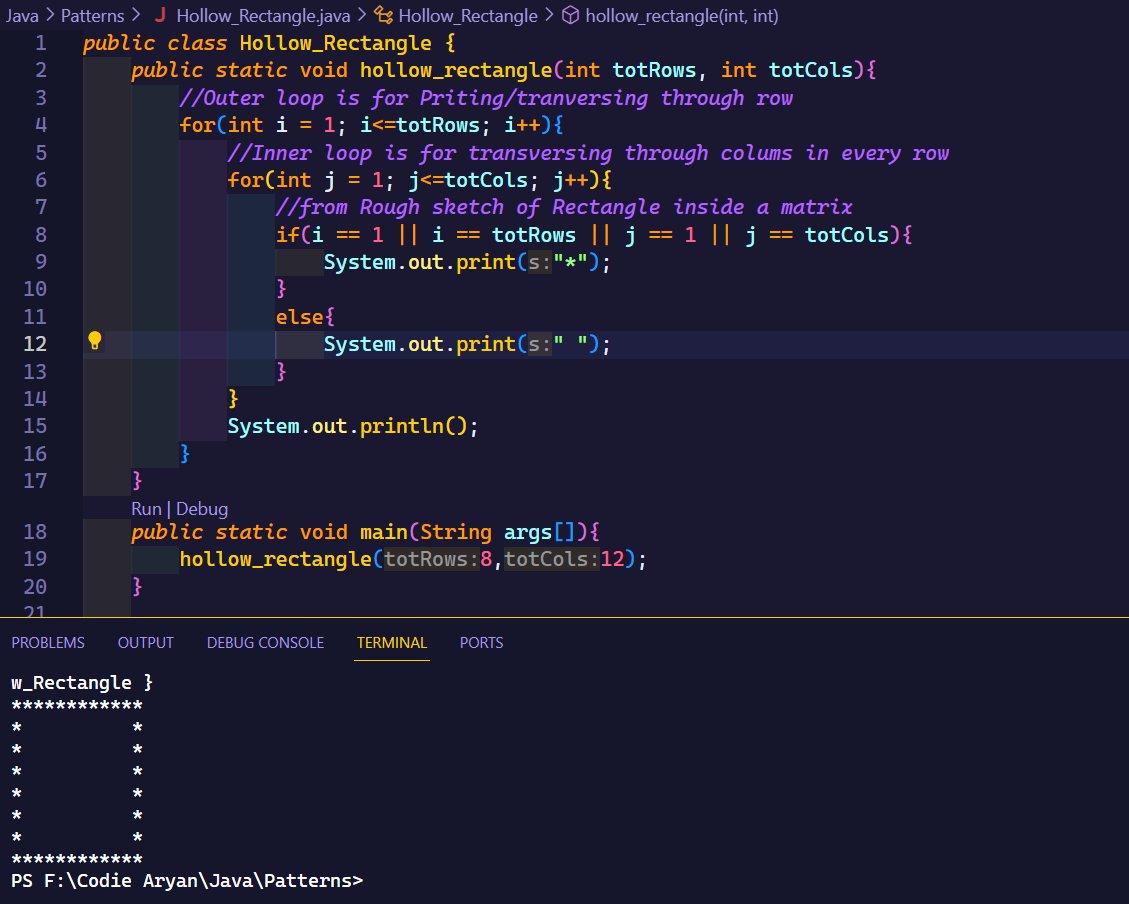Open Hollow_Rectangle.java breadcrumb item
The height and width of the screenshot is (904, 1129).
(263, 15)
